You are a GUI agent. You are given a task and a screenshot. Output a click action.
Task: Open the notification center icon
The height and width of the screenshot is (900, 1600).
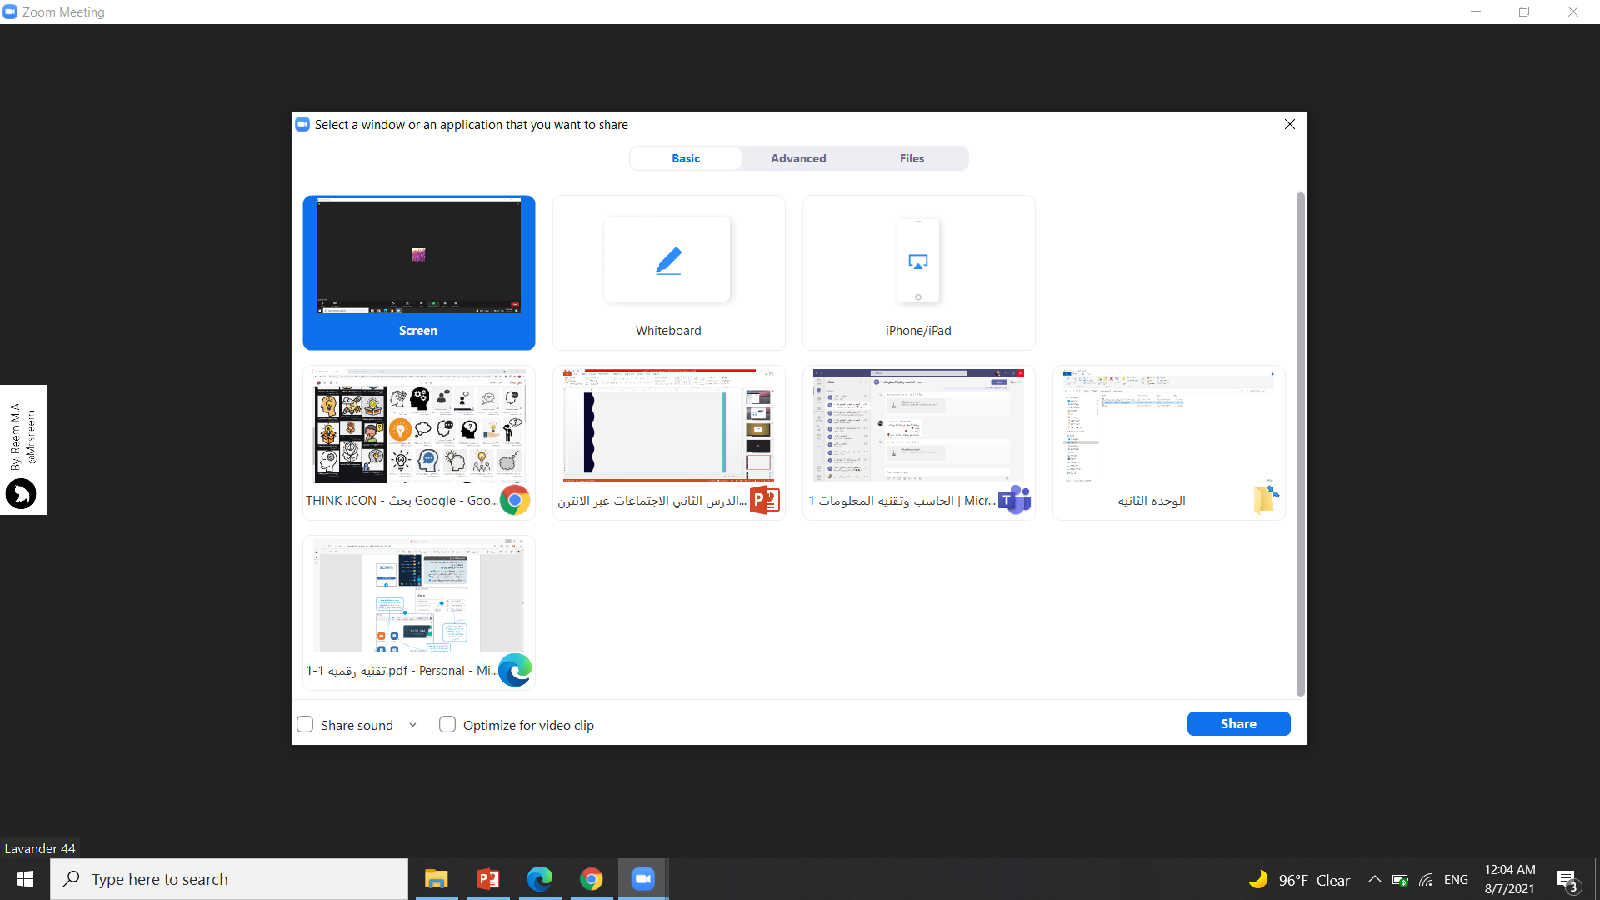click(1566, 880)
